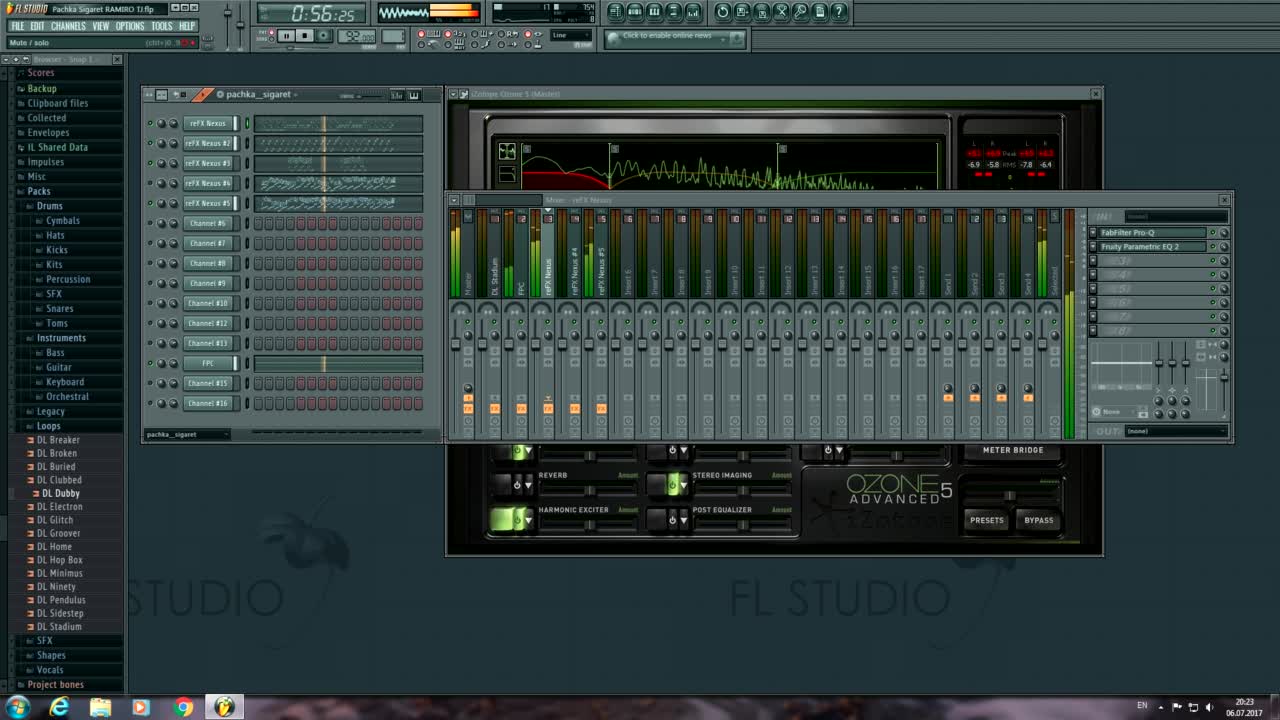1280x720 pixels.
Task: Click the question mark help icon
Action: coord(839,12)
